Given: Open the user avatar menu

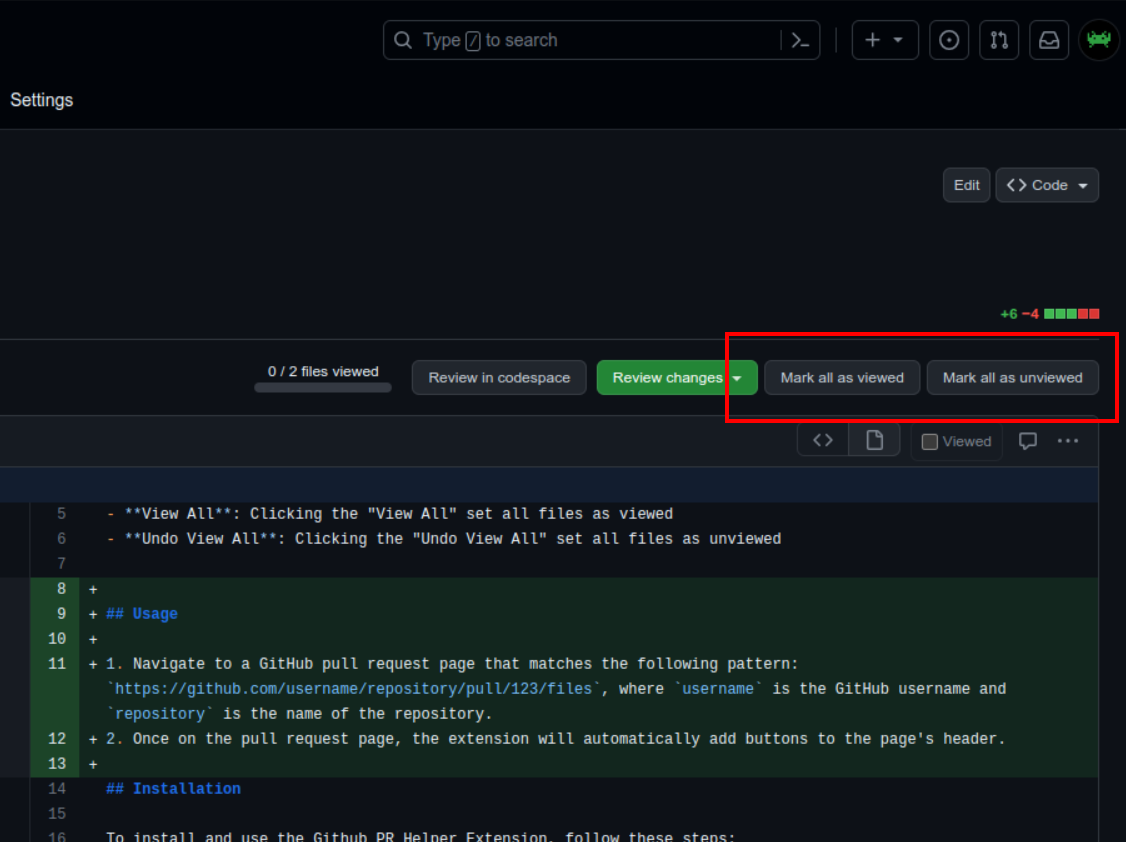Looking at the screenshot, I should (x=1099, y=40).
